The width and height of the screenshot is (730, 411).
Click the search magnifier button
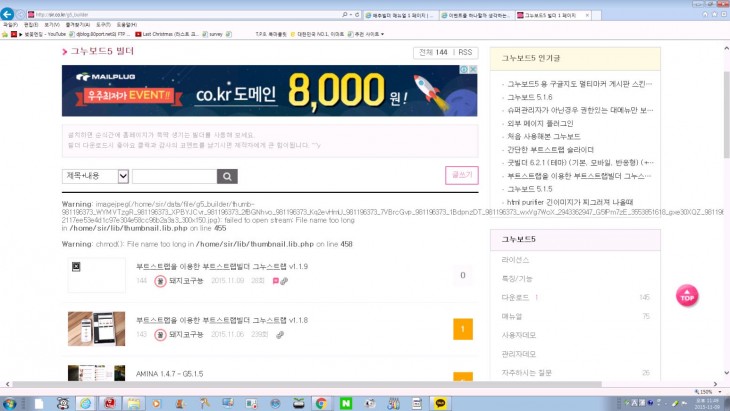(x=227, y=177)
